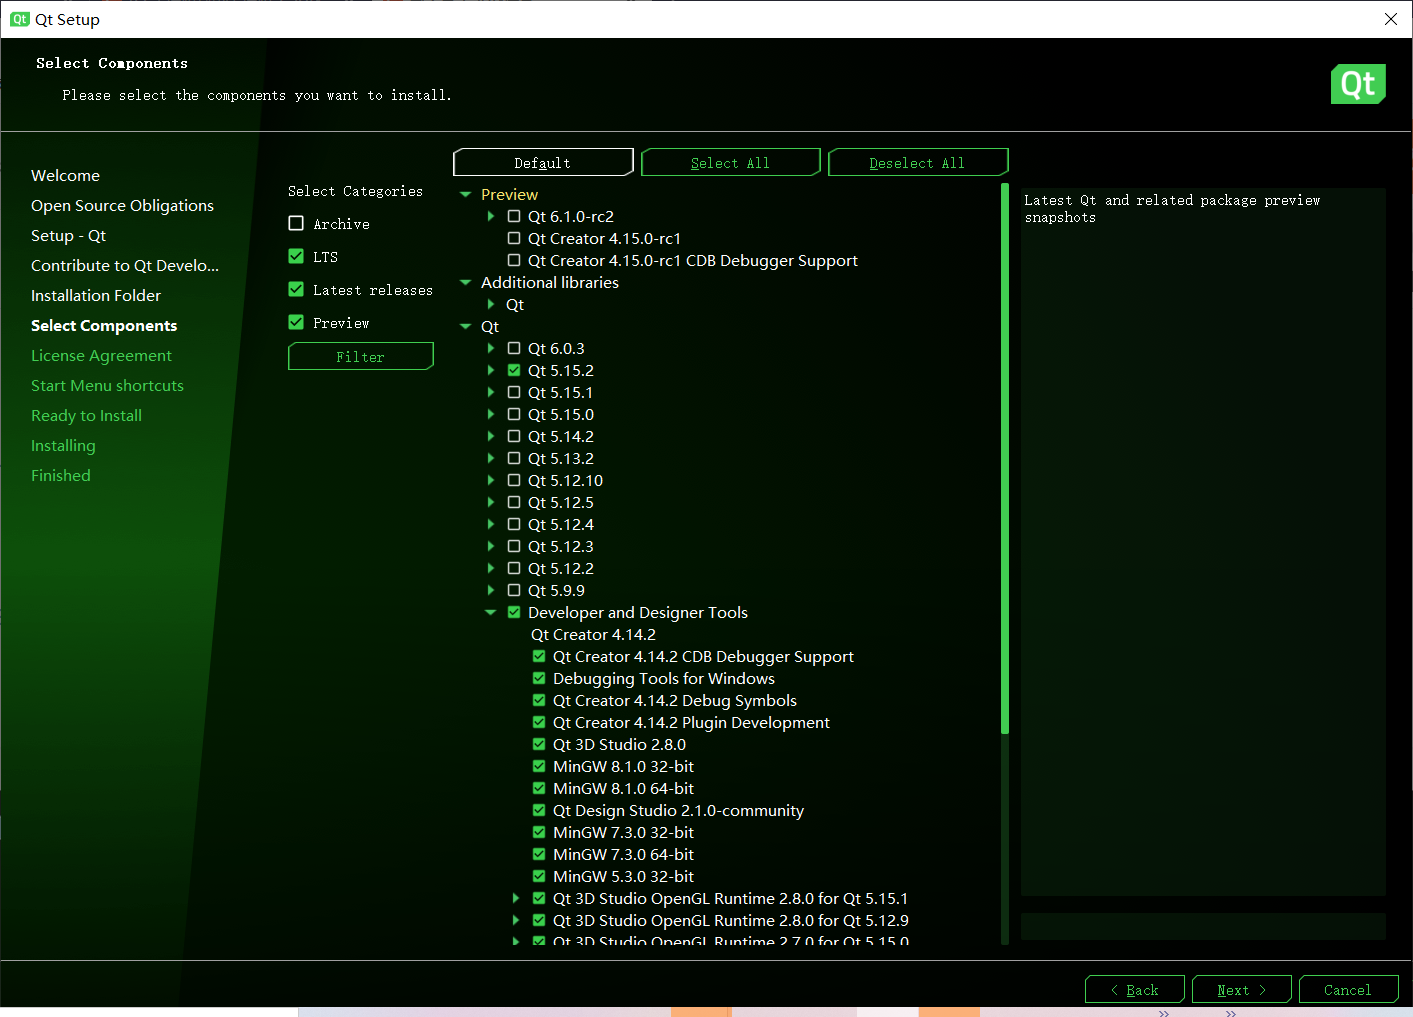
Task: Uncheck the Latest releases checkbox
Action: click(296, 289)
